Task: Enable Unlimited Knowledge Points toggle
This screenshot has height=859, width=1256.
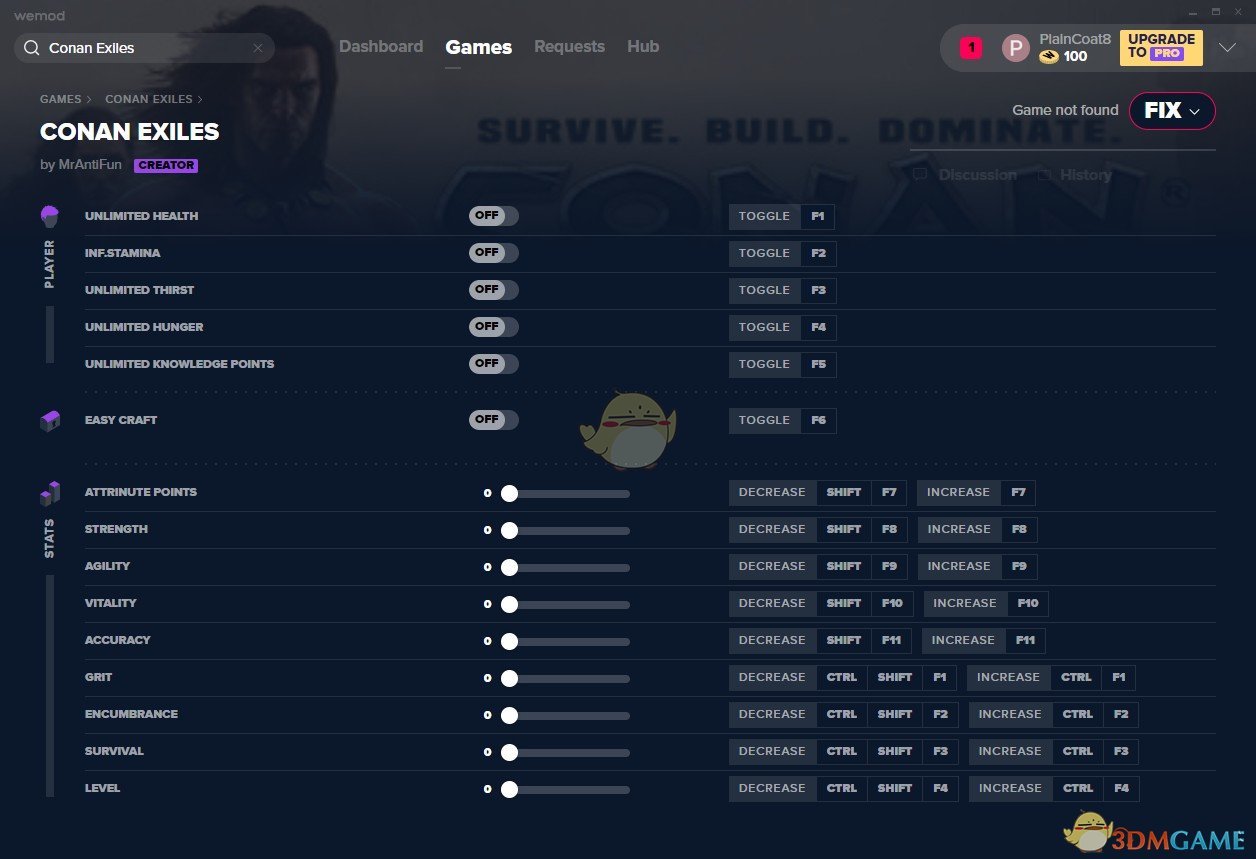Action: click(x=494, y=364)
